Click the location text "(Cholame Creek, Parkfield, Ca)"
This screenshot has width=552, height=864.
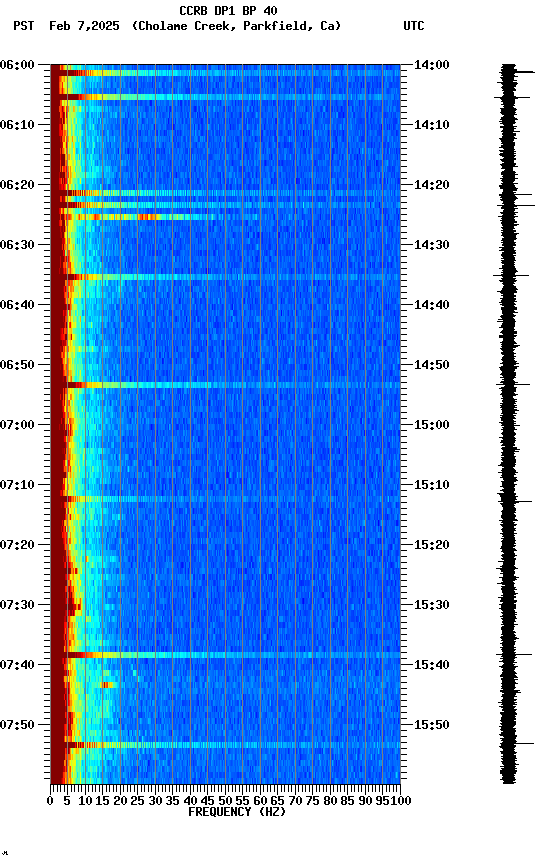click(x=236, y=26)
